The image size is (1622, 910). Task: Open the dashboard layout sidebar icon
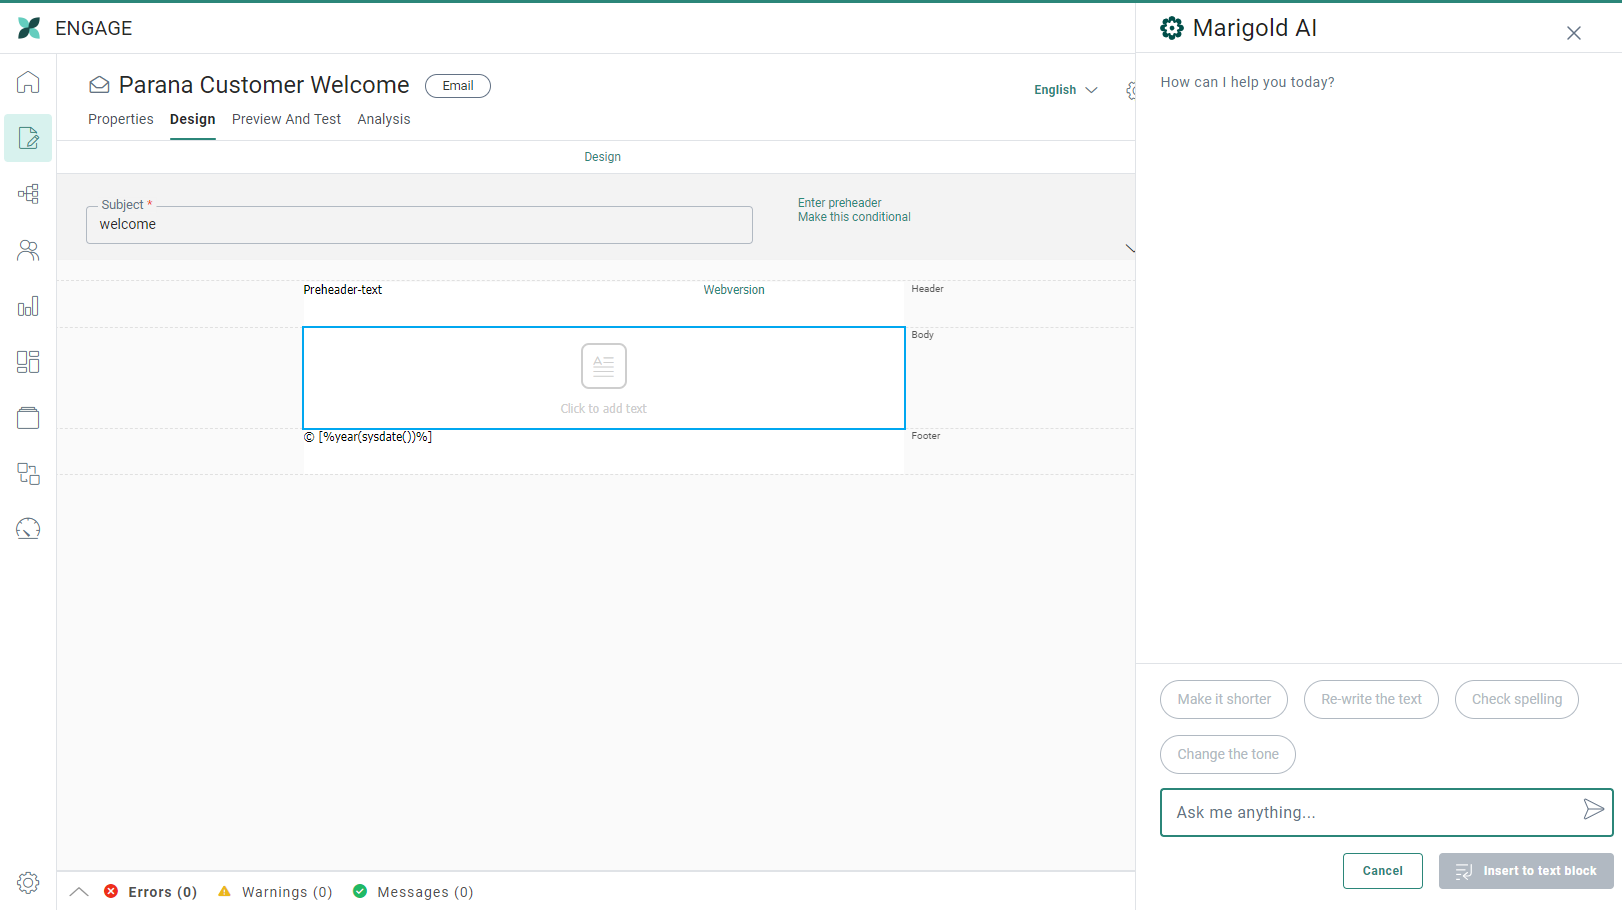click(x=28, y=362)
